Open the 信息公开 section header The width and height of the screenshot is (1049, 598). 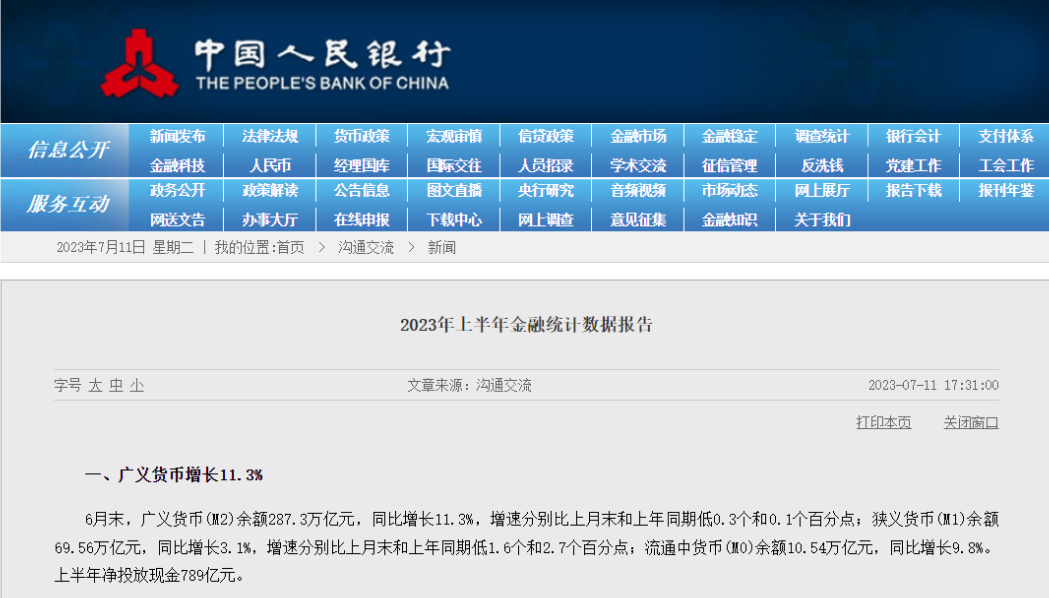click(x=67, y=150)
